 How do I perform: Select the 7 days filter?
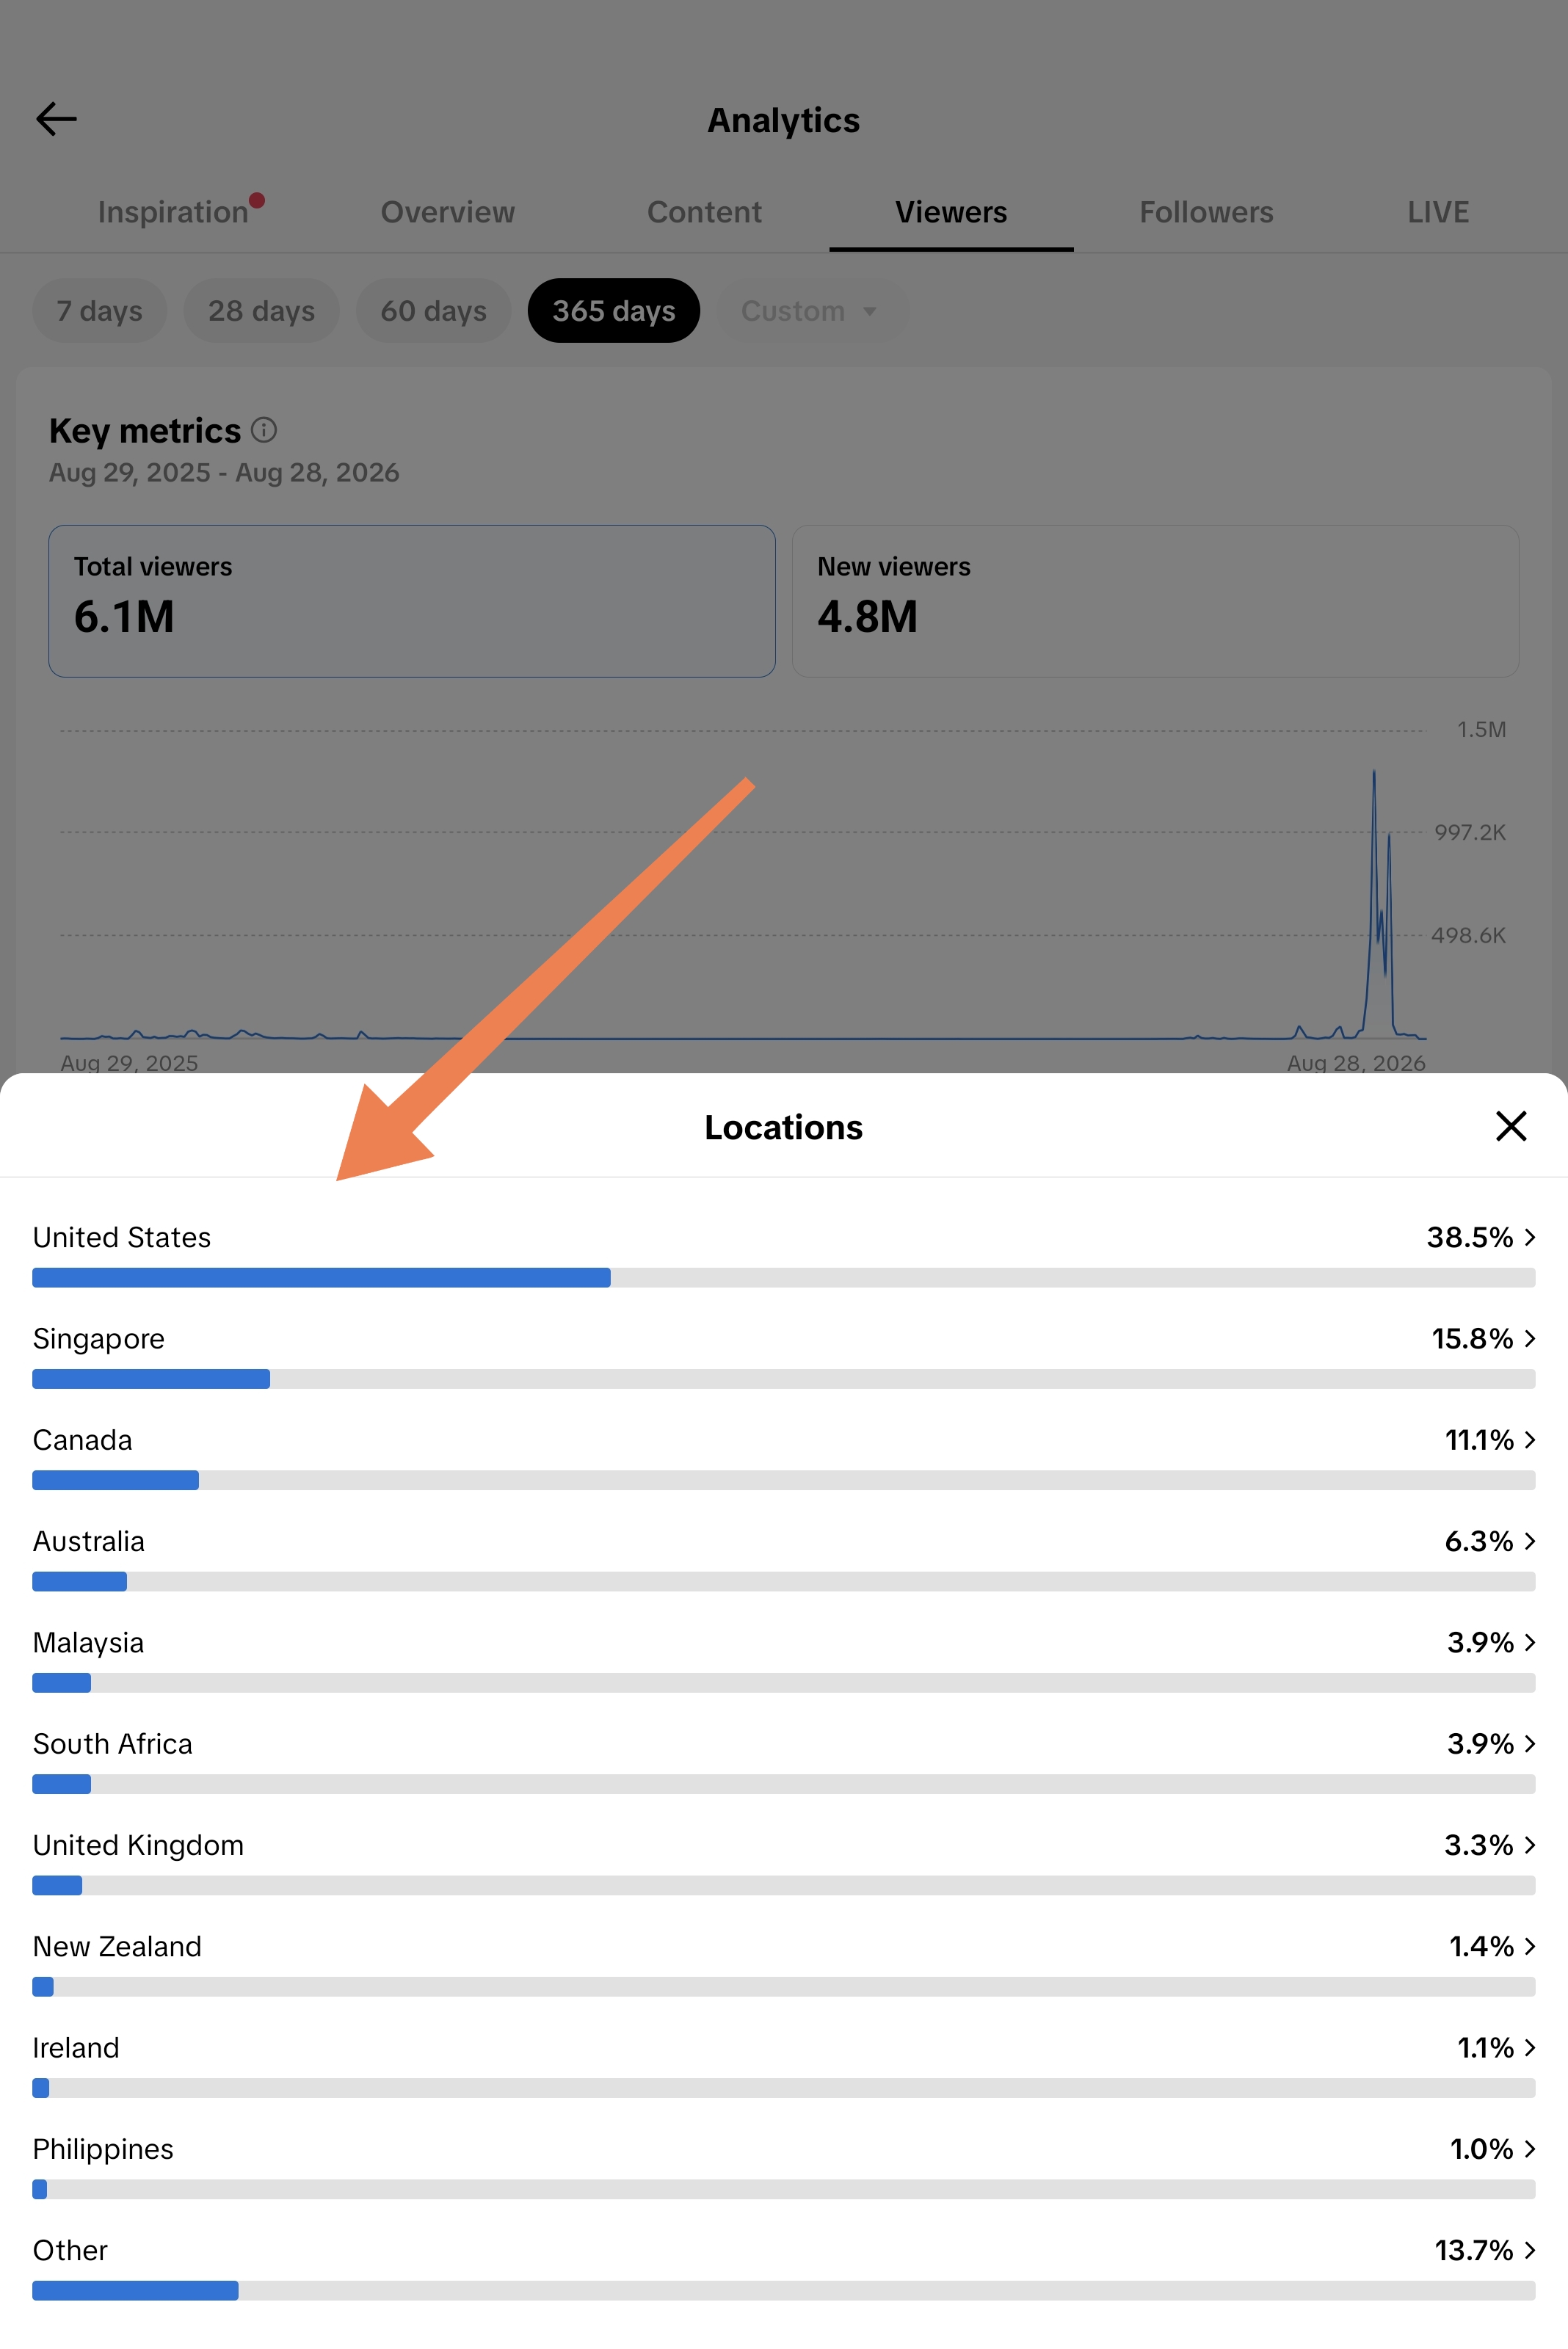point(99,311)
